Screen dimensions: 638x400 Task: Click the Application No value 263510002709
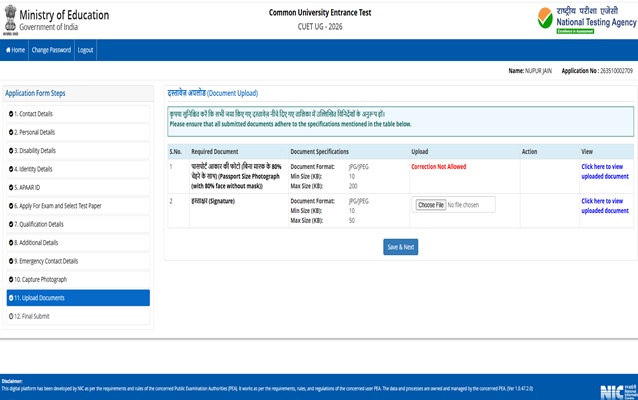point(616,71)
